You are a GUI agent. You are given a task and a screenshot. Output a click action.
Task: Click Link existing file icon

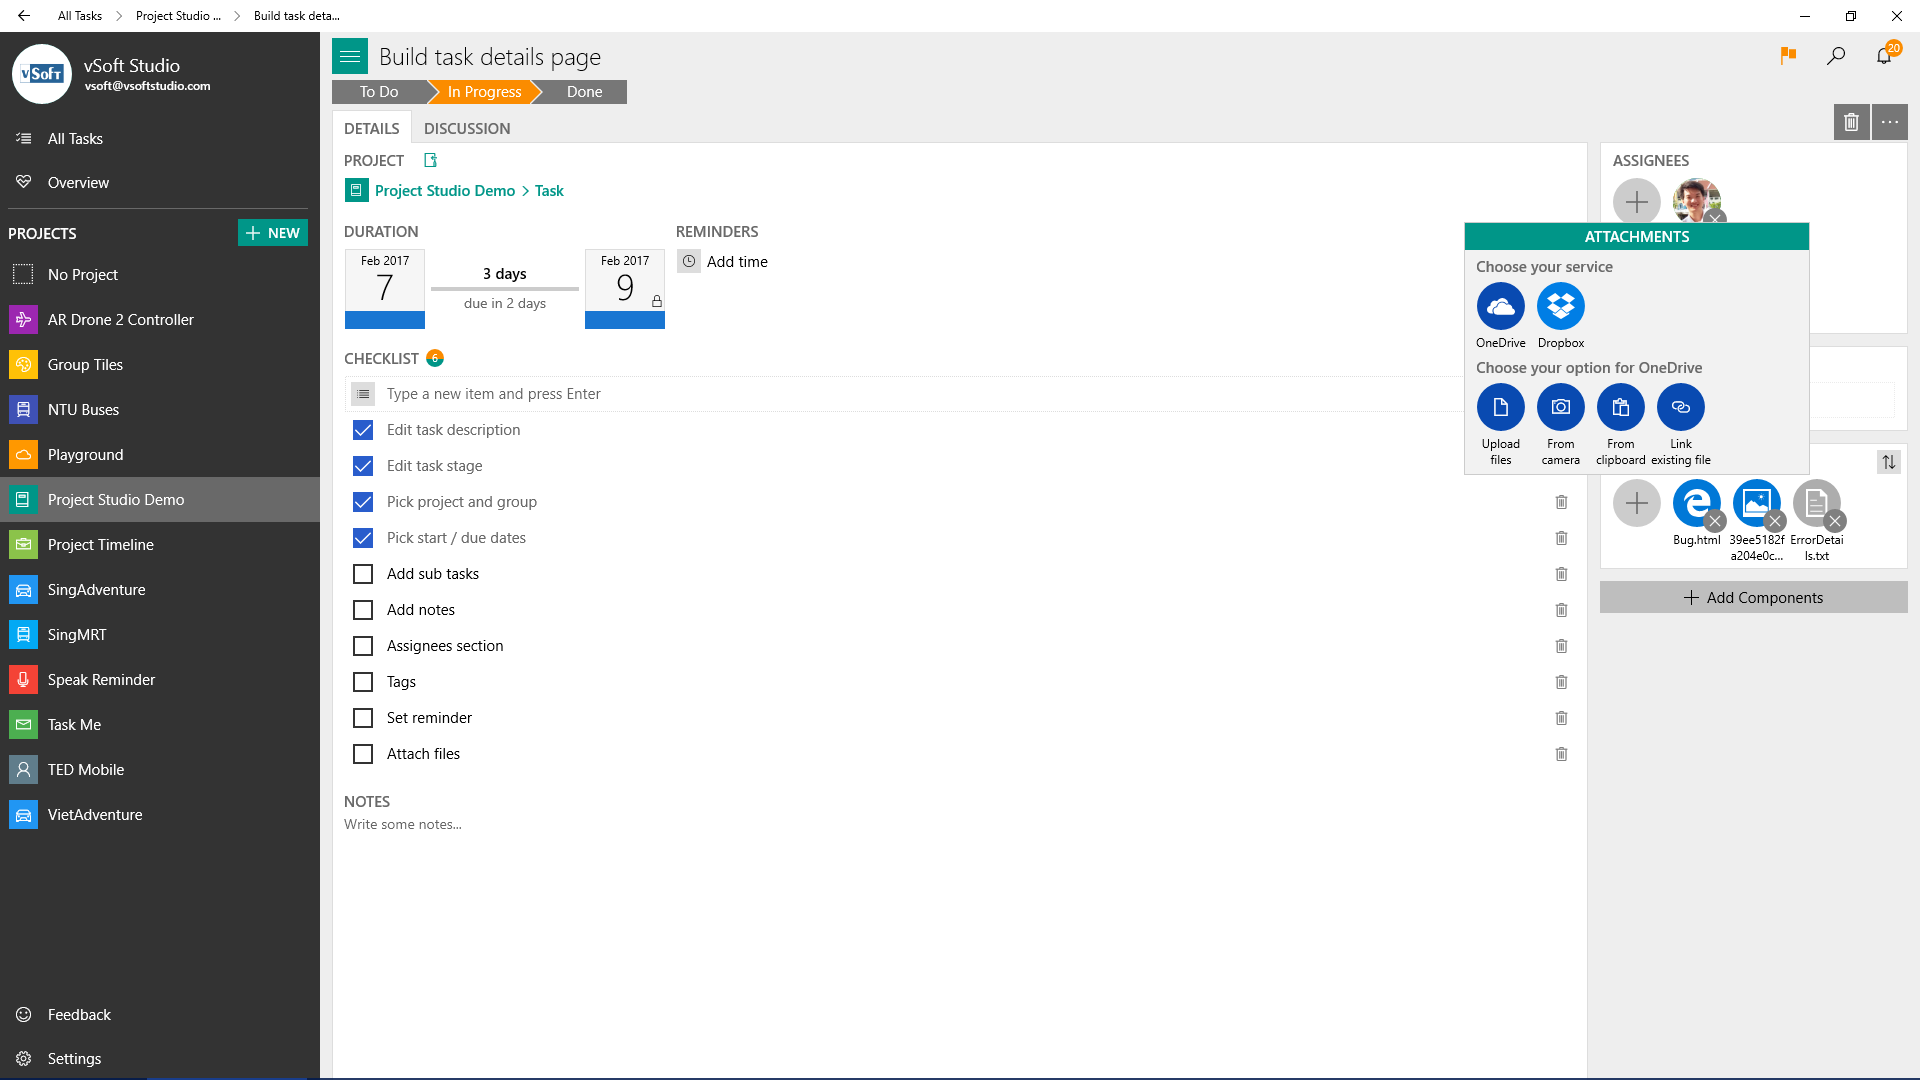1680,408
